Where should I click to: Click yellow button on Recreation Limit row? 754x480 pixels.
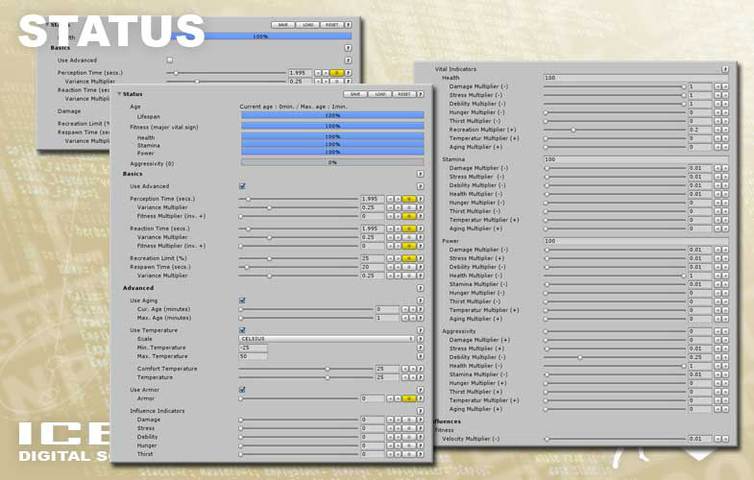click(x=408, y=258)
